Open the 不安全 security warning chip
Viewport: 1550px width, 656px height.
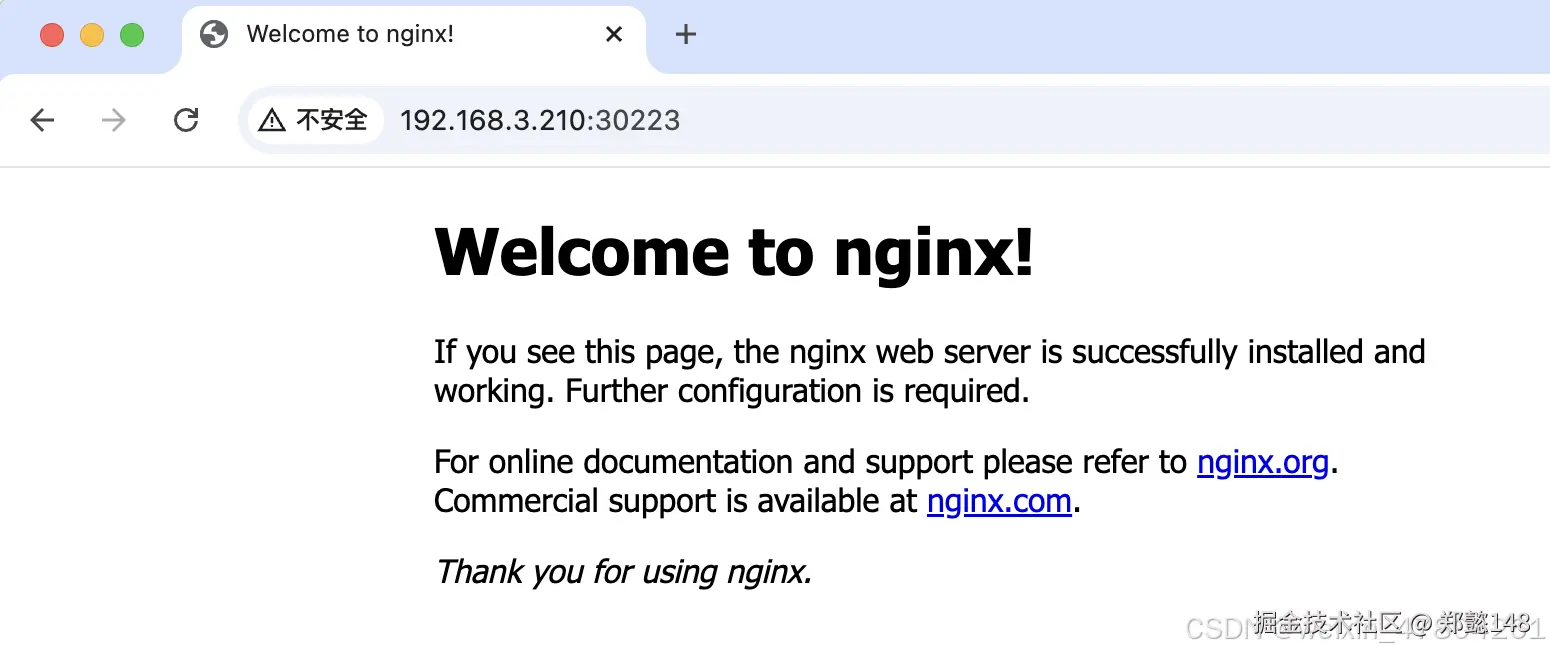coord(315,121)
